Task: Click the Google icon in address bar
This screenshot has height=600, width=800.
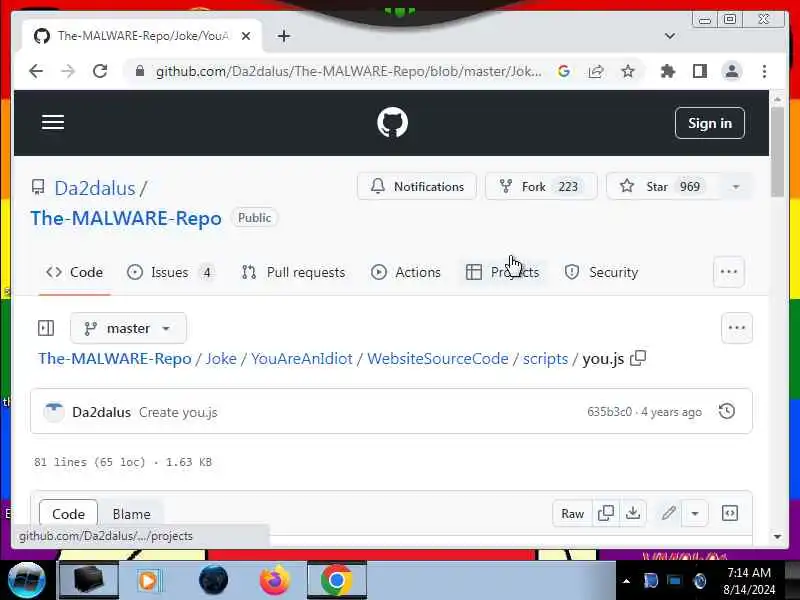Action: tap(563, 71)
